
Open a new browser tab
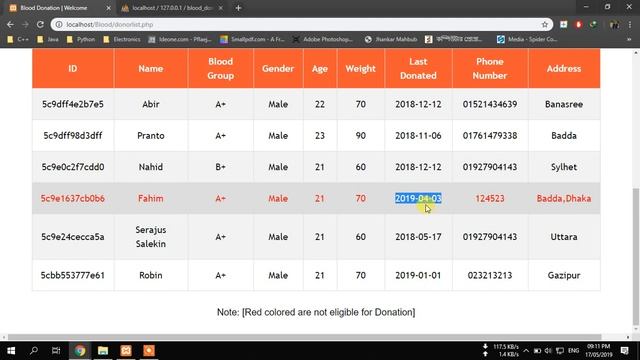(238, 8)
